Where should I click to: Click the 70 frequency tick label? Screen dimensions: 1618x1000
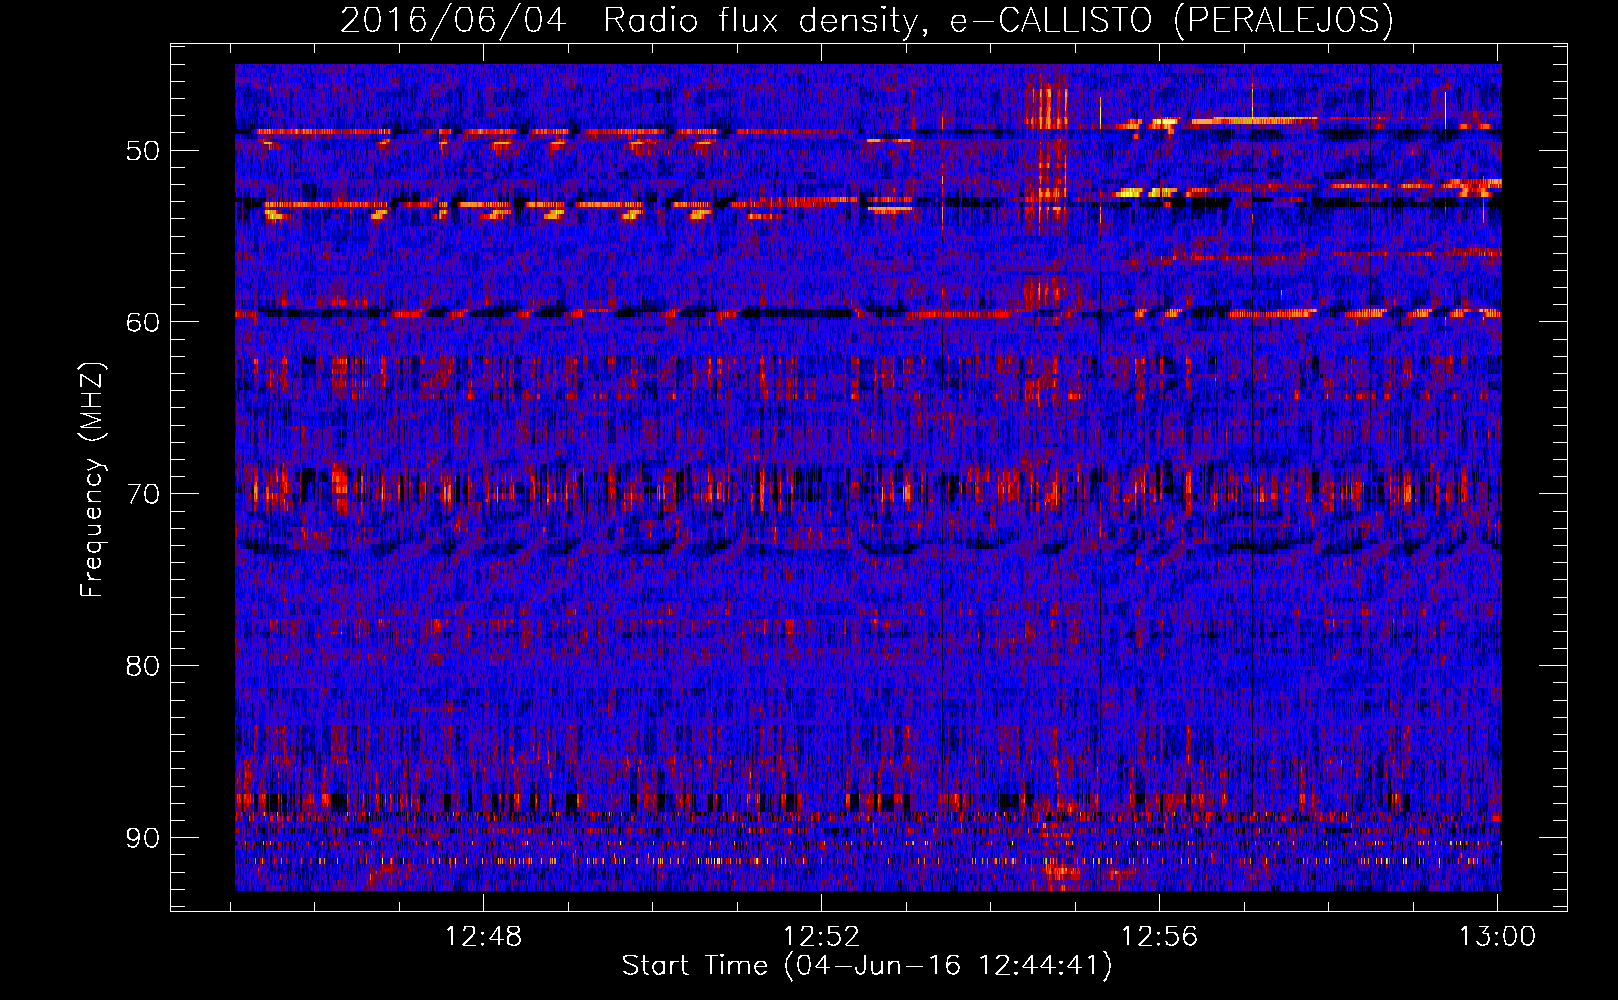[x=143, y=494]
